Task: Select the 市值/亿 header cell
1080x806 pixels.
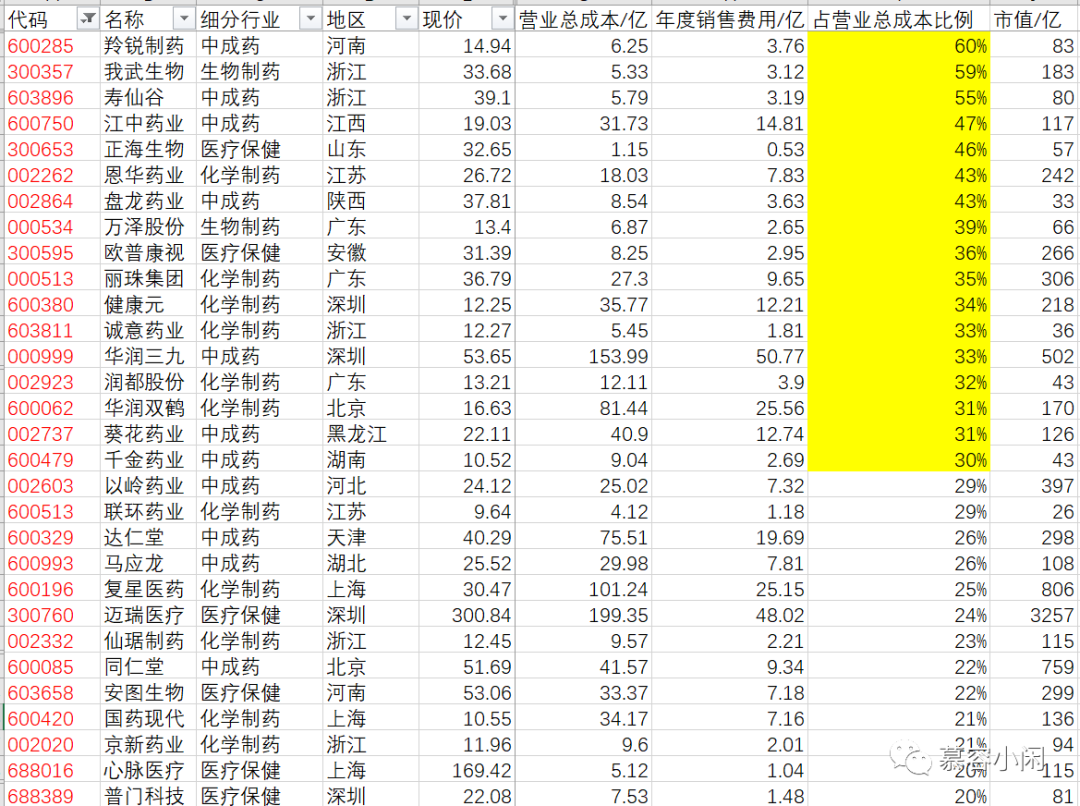Action: coord(1035,19)
